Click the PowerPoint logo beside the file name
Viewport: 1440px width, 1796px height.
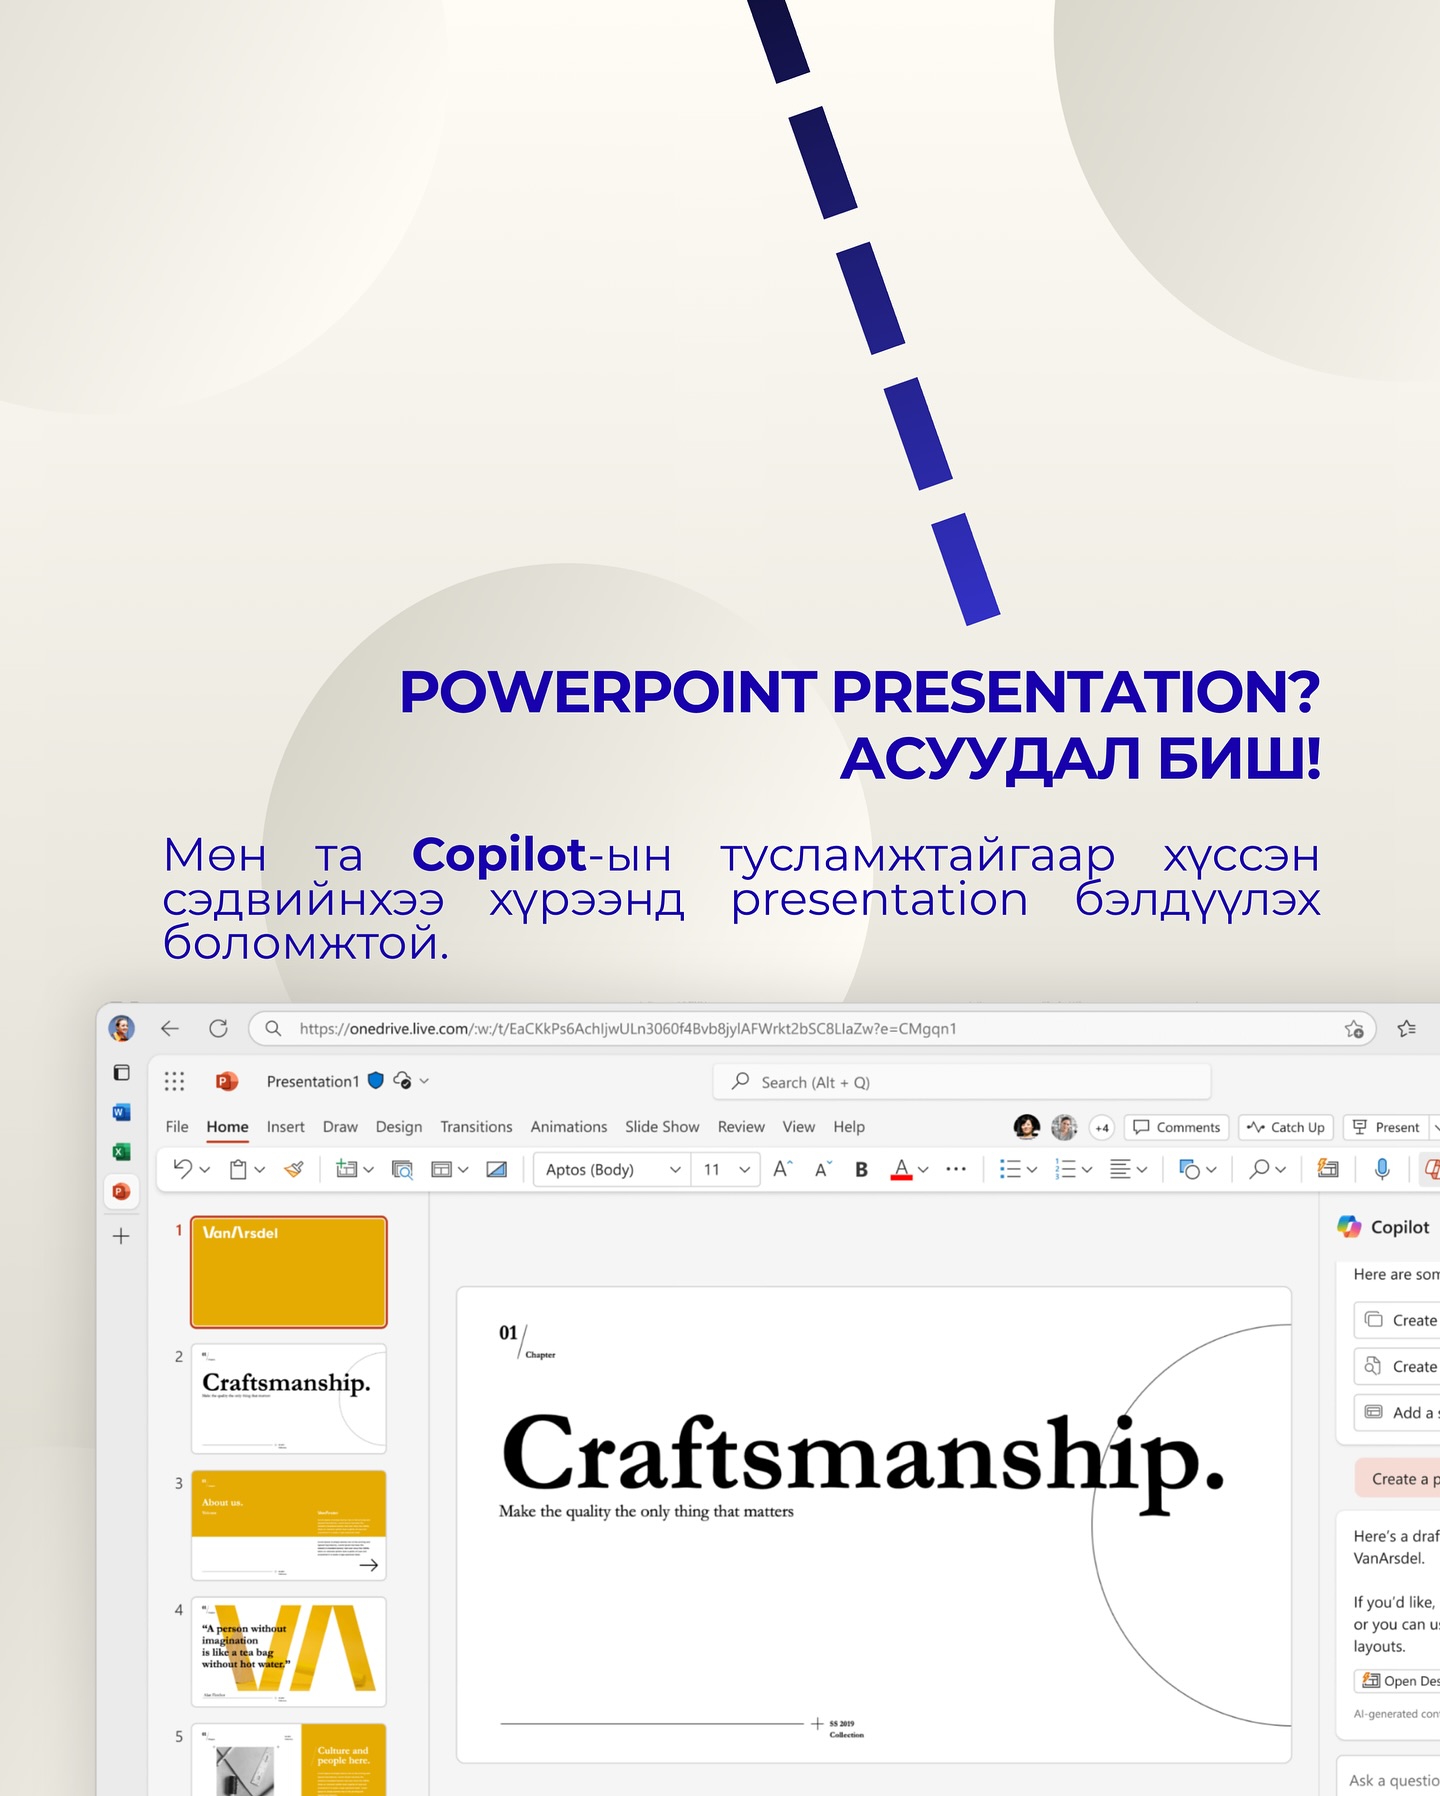(227, 1081)
